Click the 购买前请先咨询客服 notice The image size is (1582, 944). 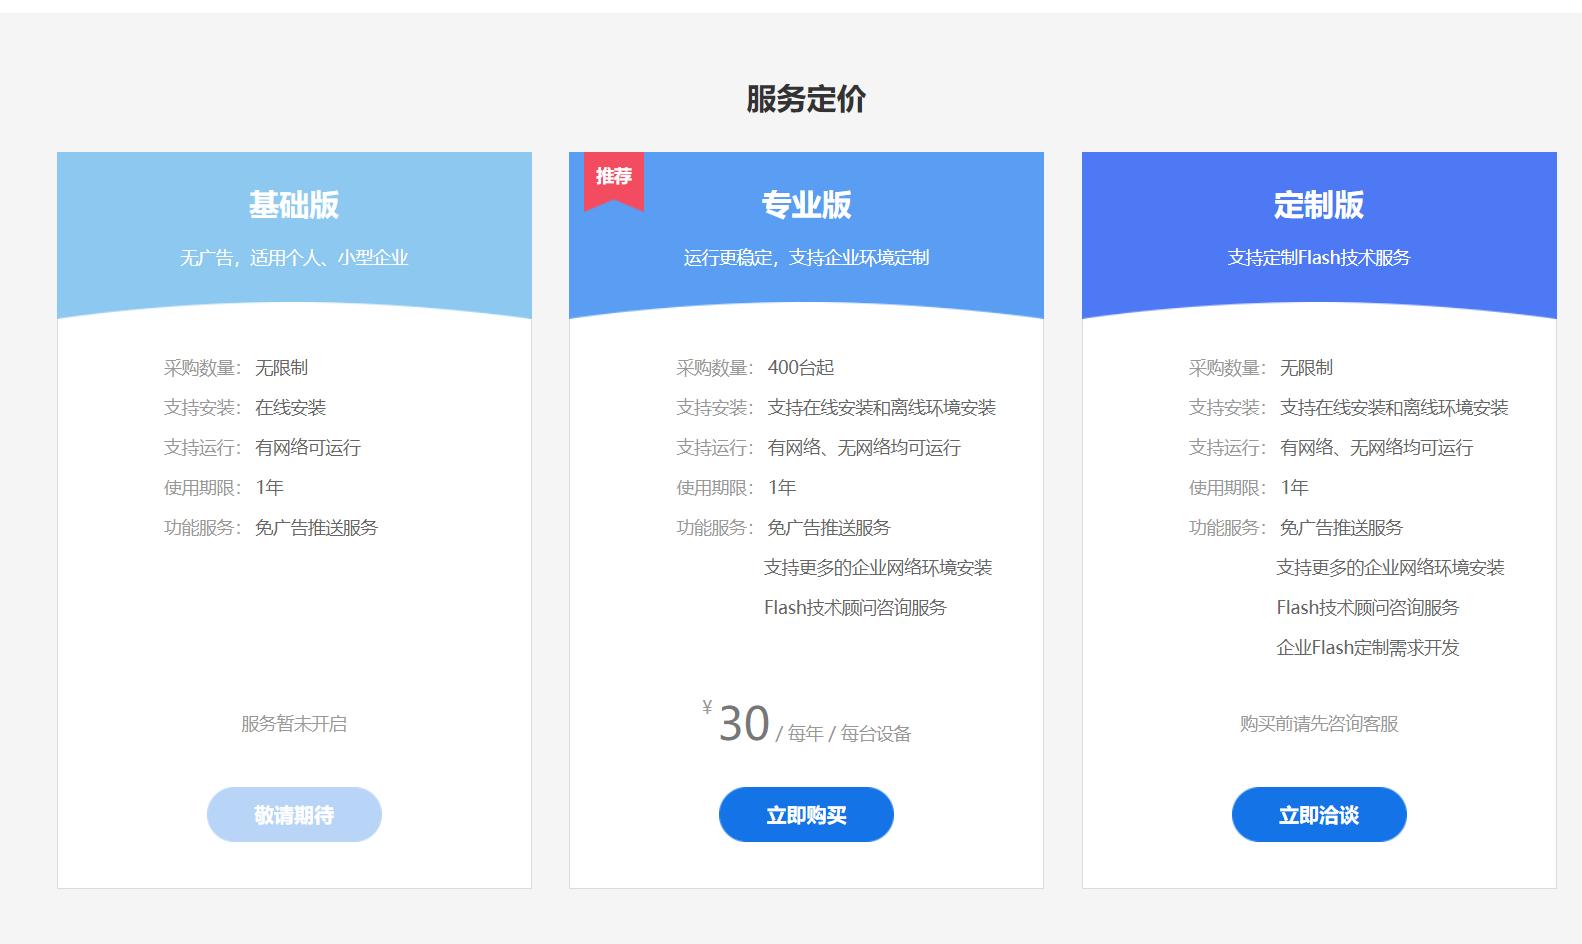click(1319, 724)
